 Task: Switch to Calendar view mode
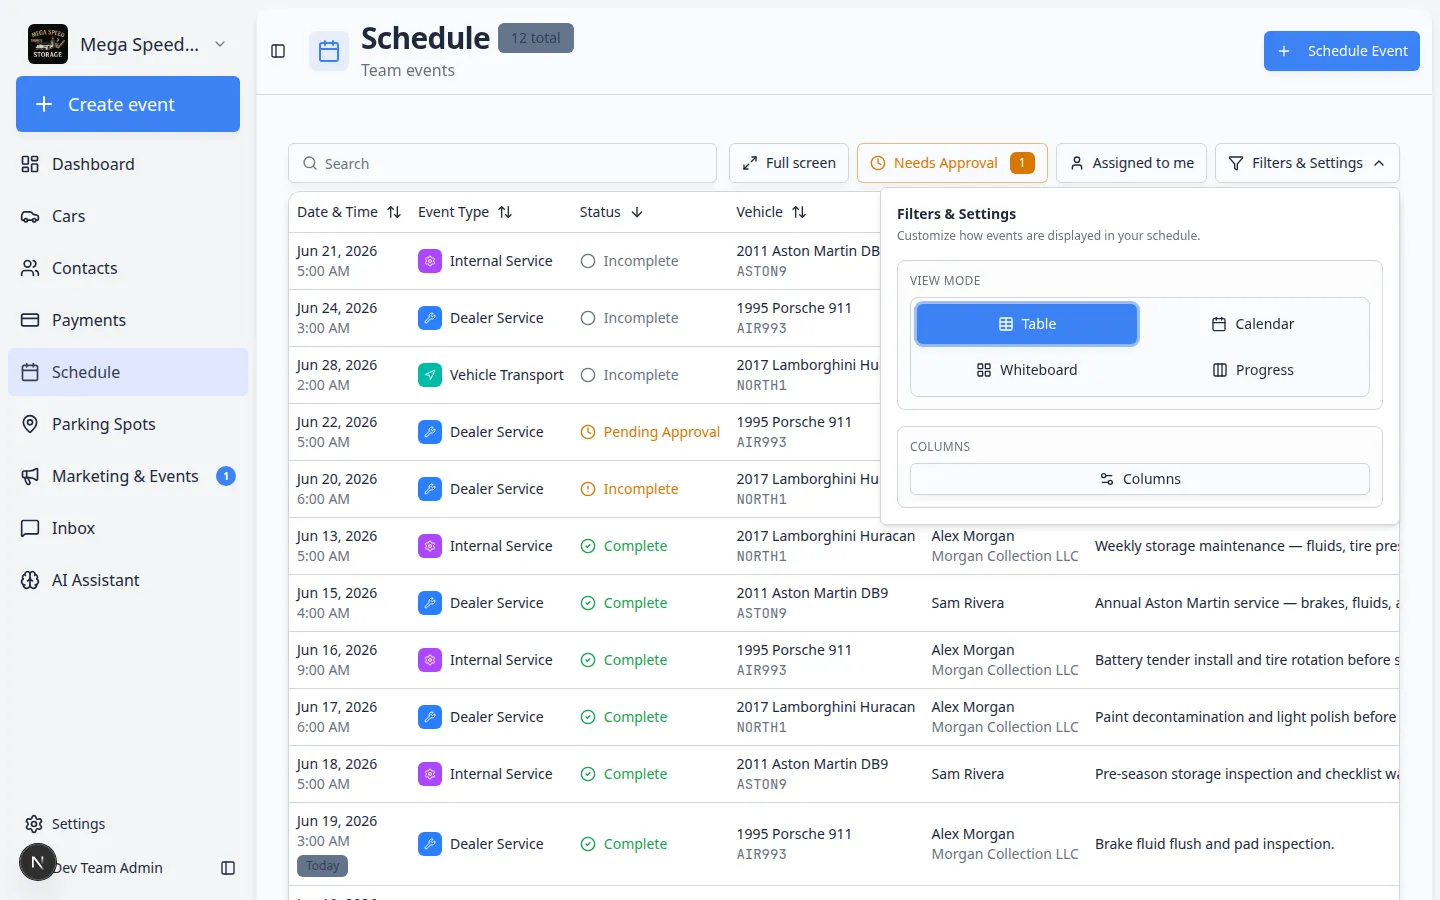1253,324
